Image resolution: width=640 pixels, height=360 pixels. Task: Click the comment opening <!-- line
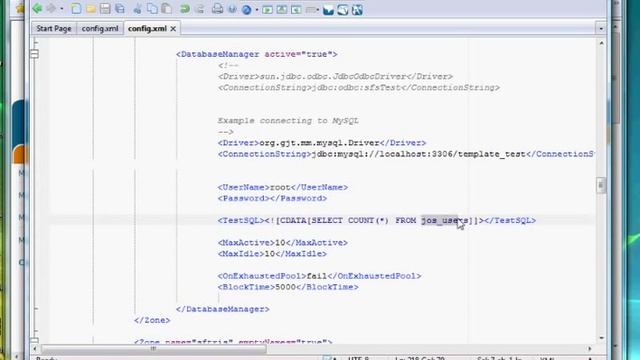228,65
